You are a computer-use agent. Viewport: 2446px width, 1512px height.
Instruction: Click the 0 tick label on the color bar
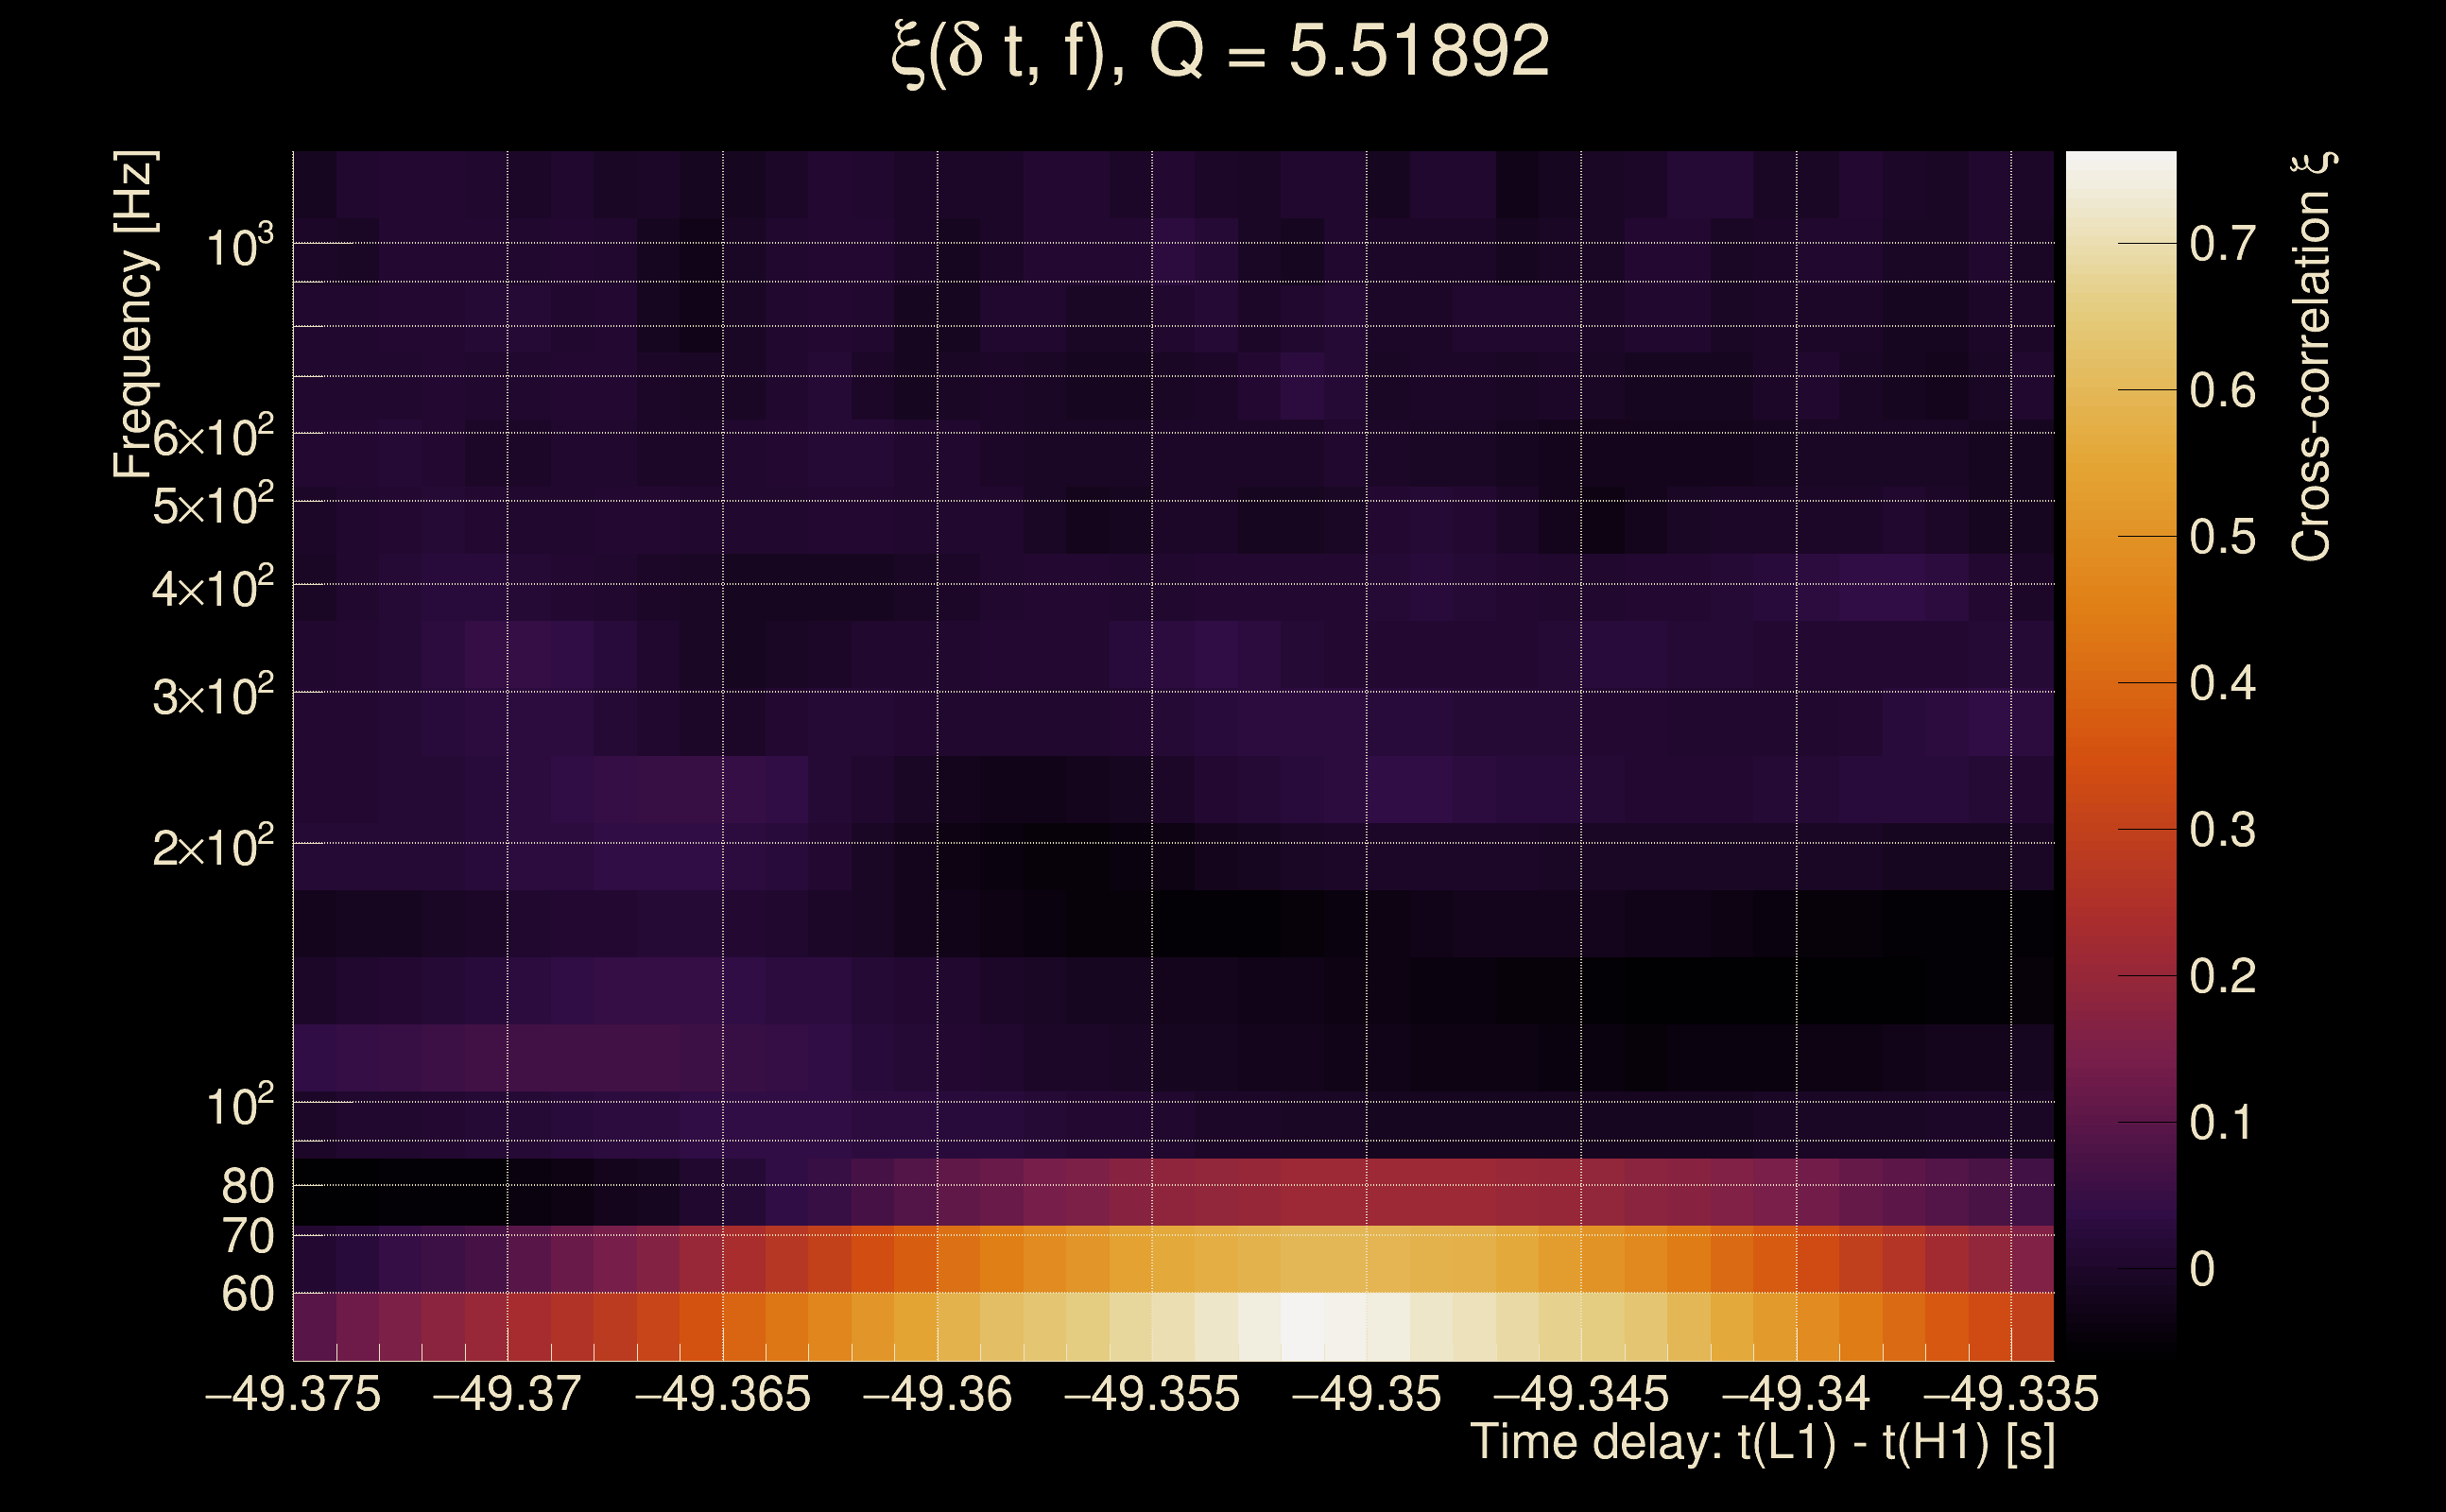point(2202,1269)
